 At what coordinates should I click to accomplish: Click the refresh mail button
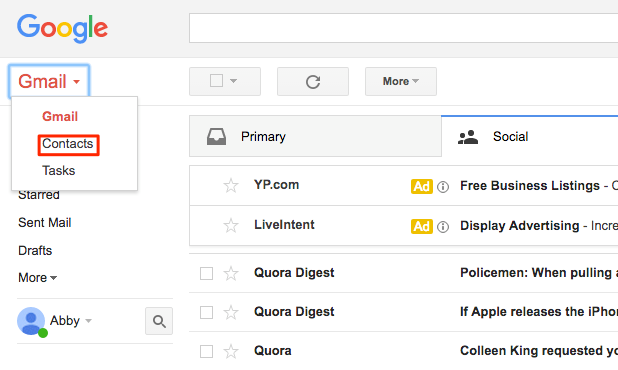point(313,82)
